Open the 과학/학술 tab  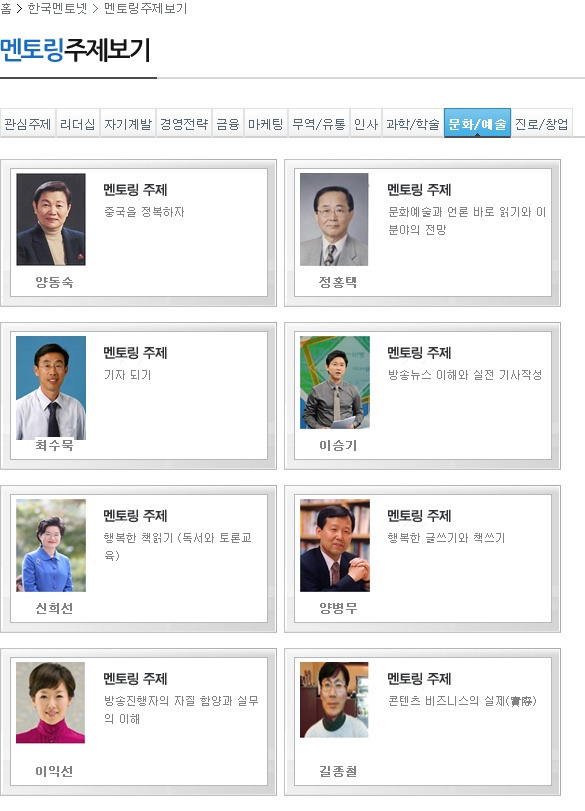pyautogui.click(x=413, y=124)
